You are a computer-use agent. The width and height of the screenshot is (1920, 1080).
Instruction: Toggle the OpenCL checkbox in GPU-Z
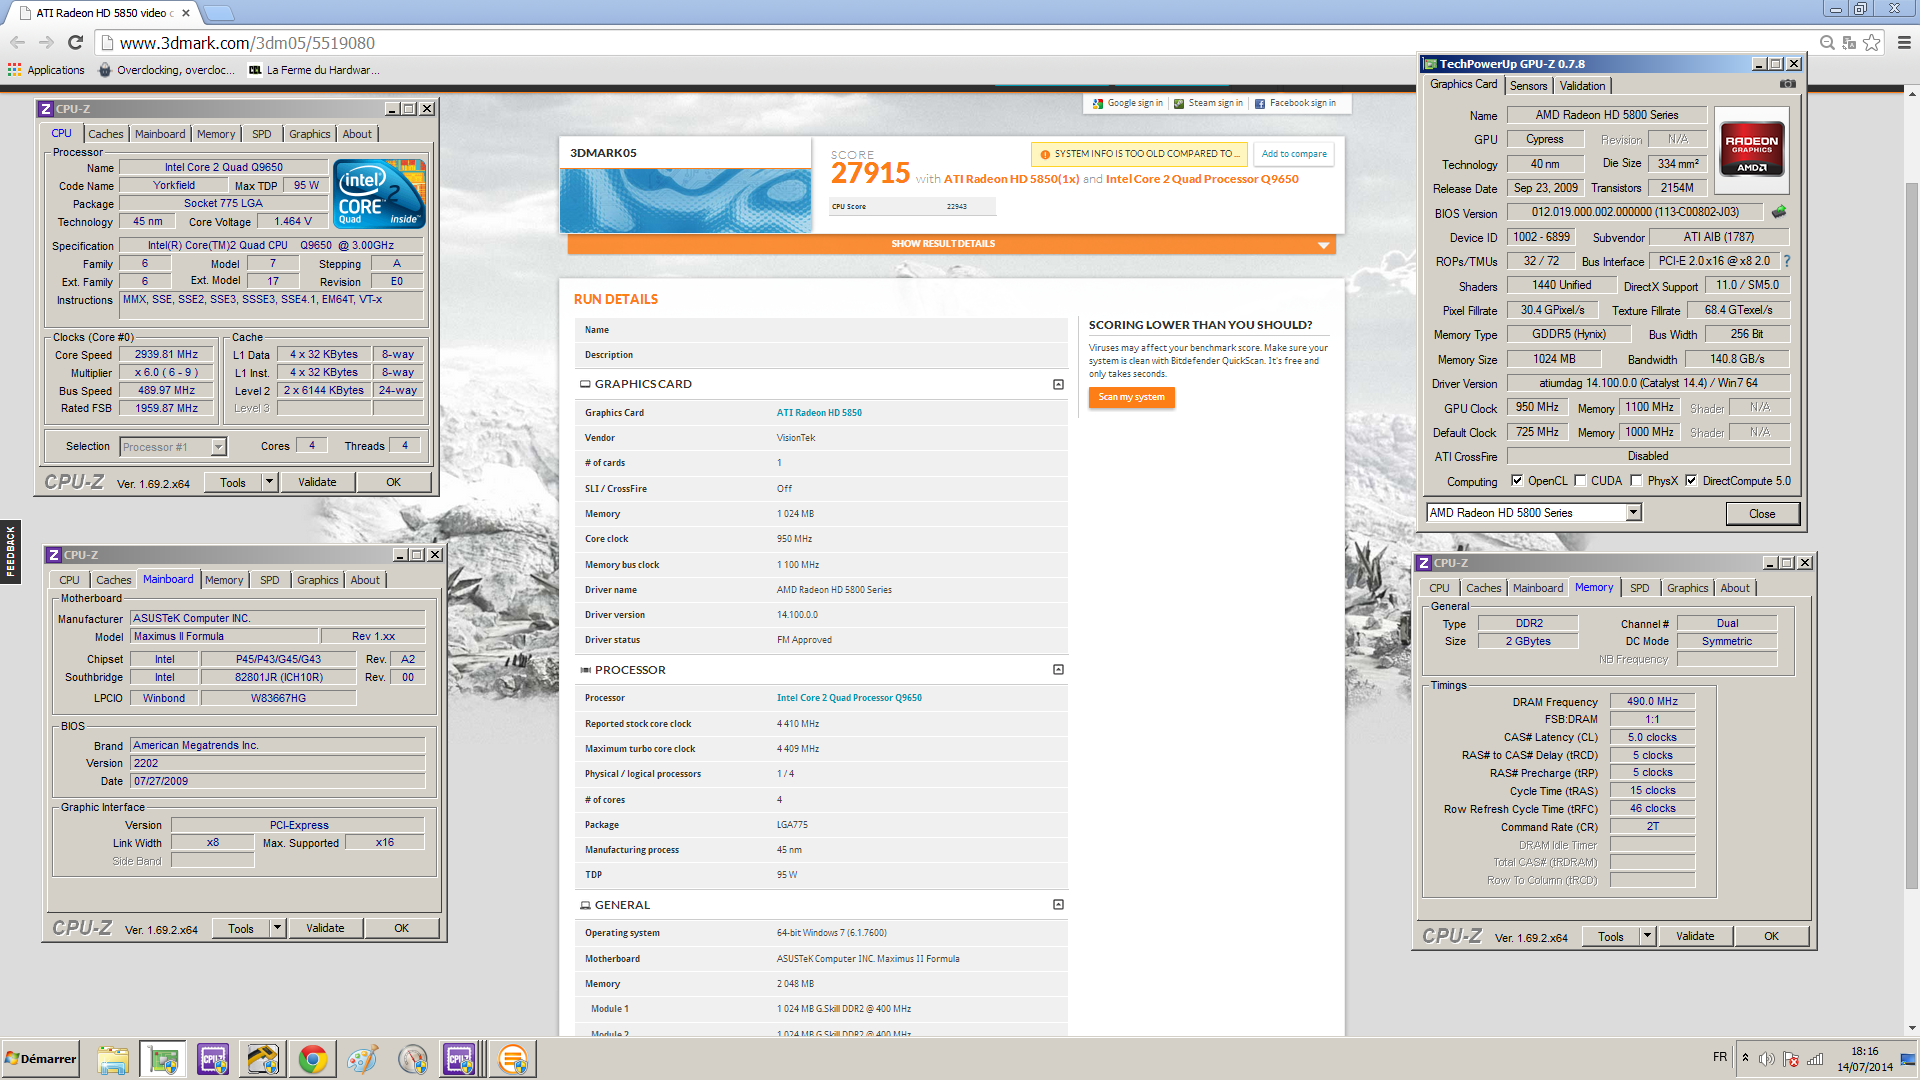coord(1517,481)
